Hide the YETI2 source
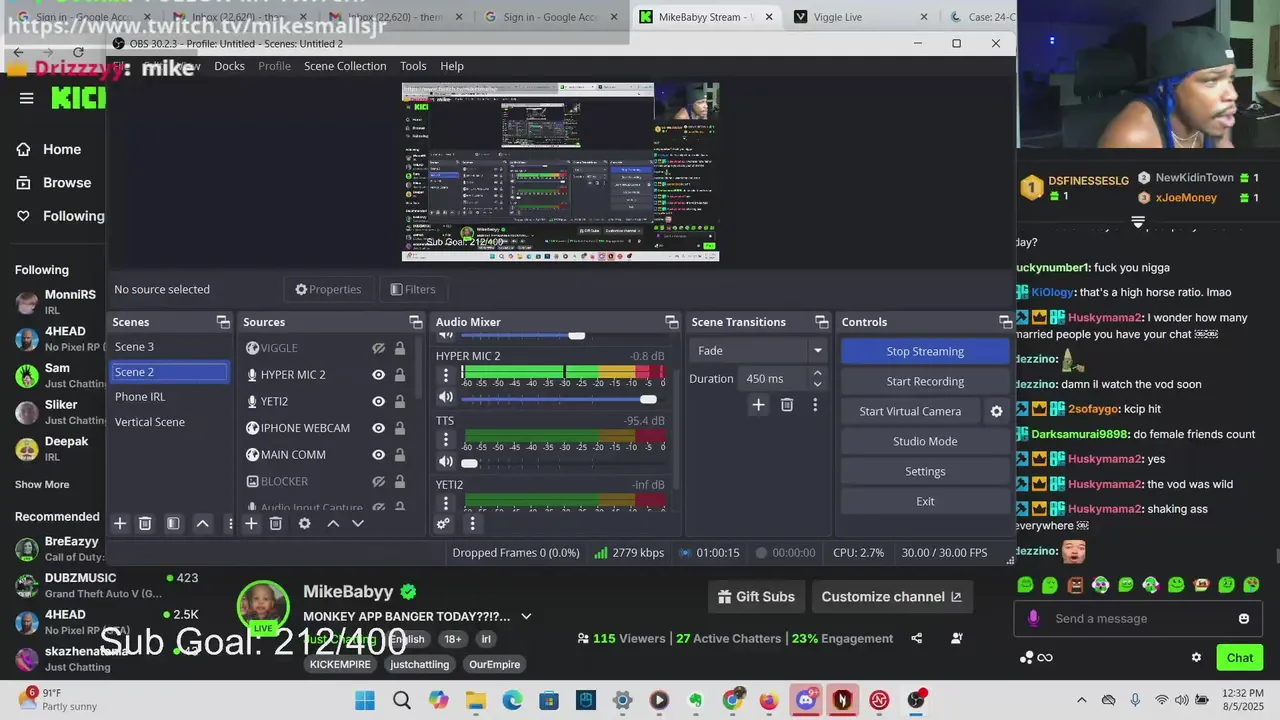This screenshot has height=720, width=1280. (x=378, y=401)
